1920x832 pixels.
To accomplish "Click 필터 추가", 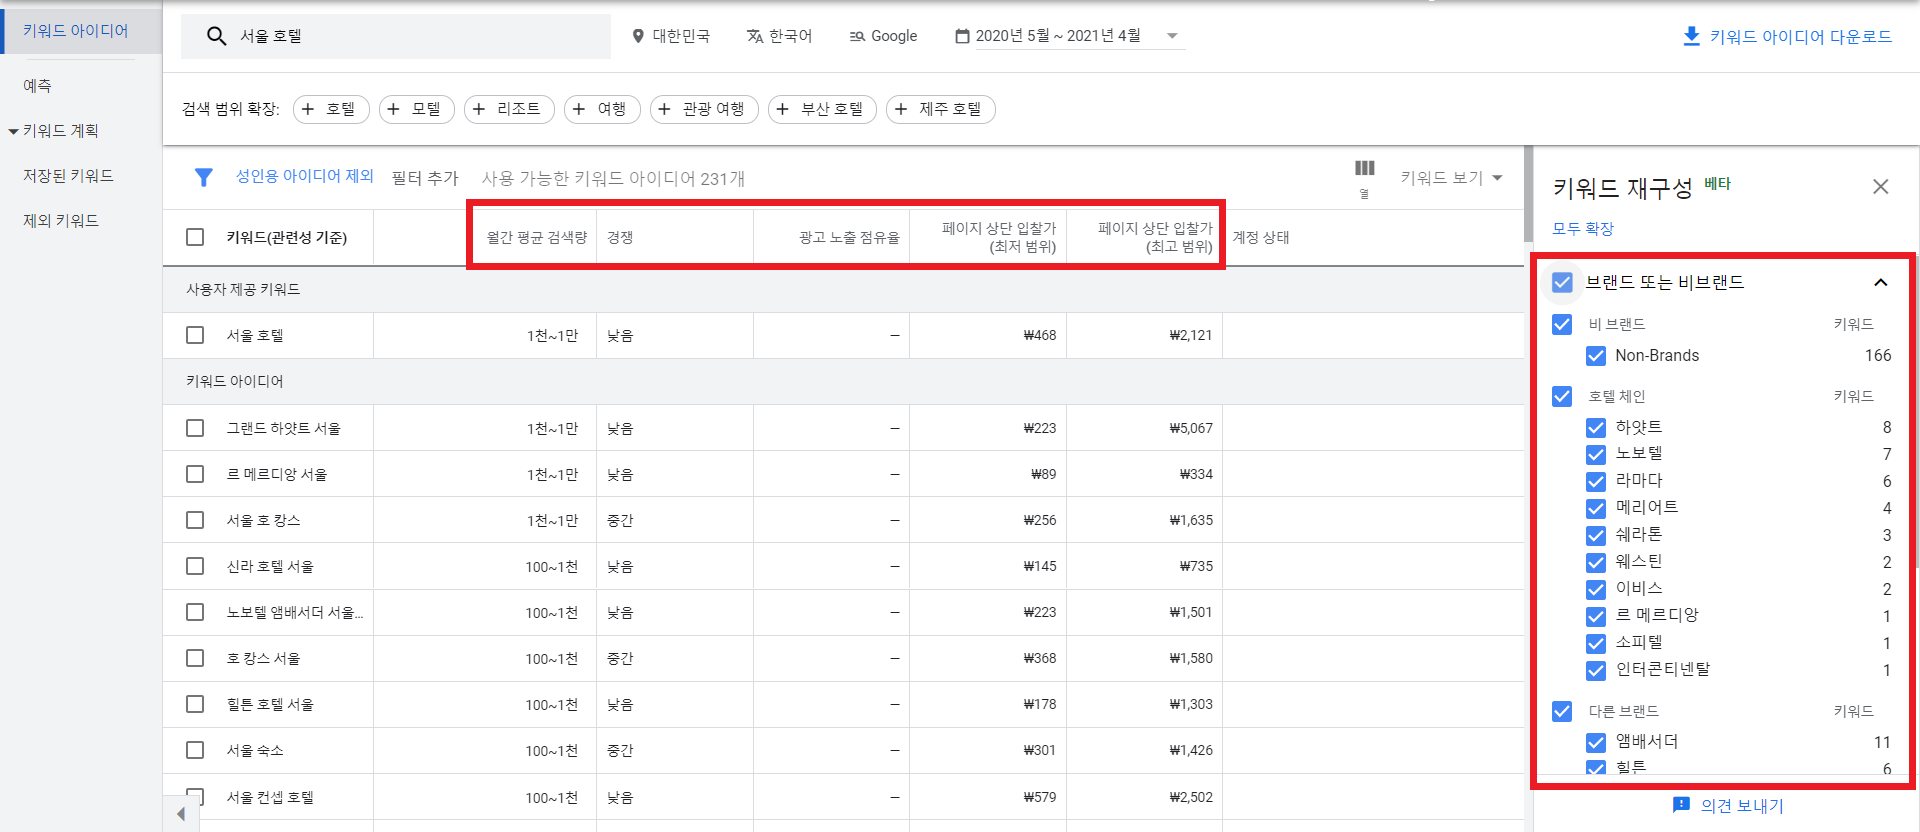I will coord(425,178).
